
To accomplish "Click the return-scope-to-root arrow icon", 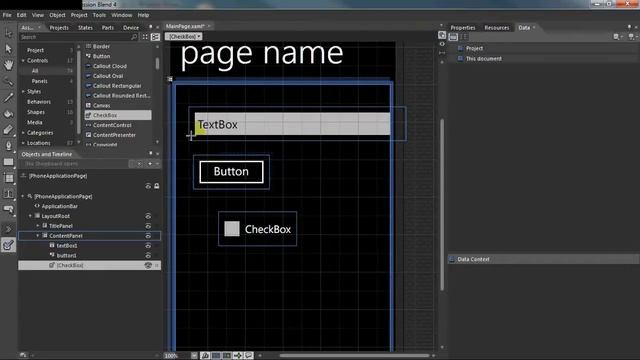I will (x=24, y=176).
